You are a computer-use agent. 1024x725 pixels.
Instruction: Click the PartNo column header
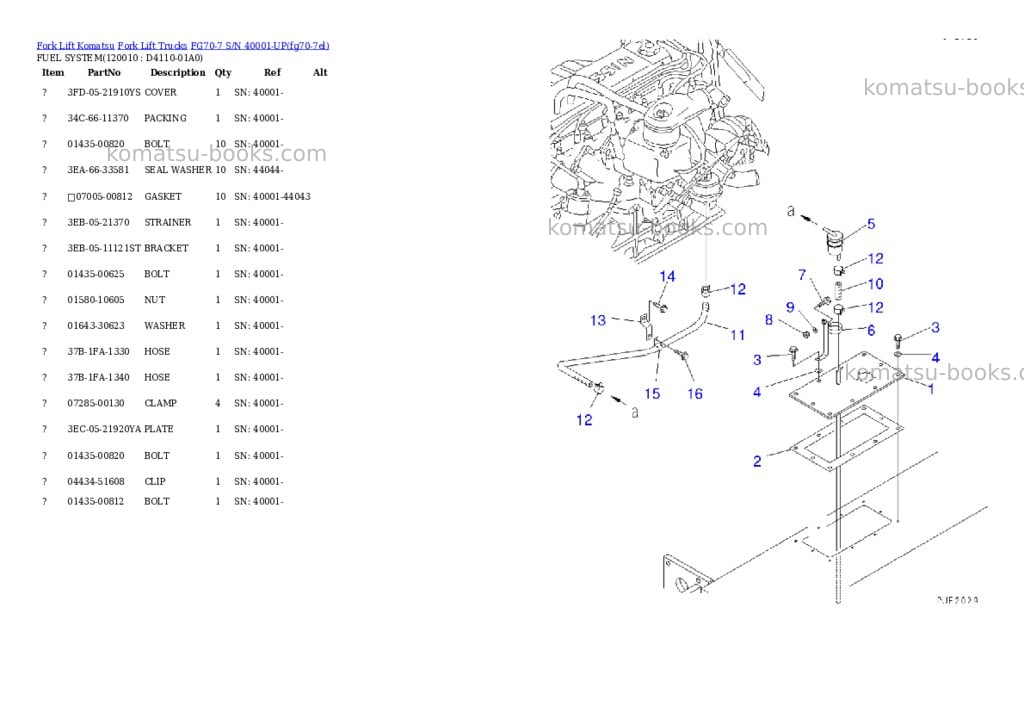(104, 72)
